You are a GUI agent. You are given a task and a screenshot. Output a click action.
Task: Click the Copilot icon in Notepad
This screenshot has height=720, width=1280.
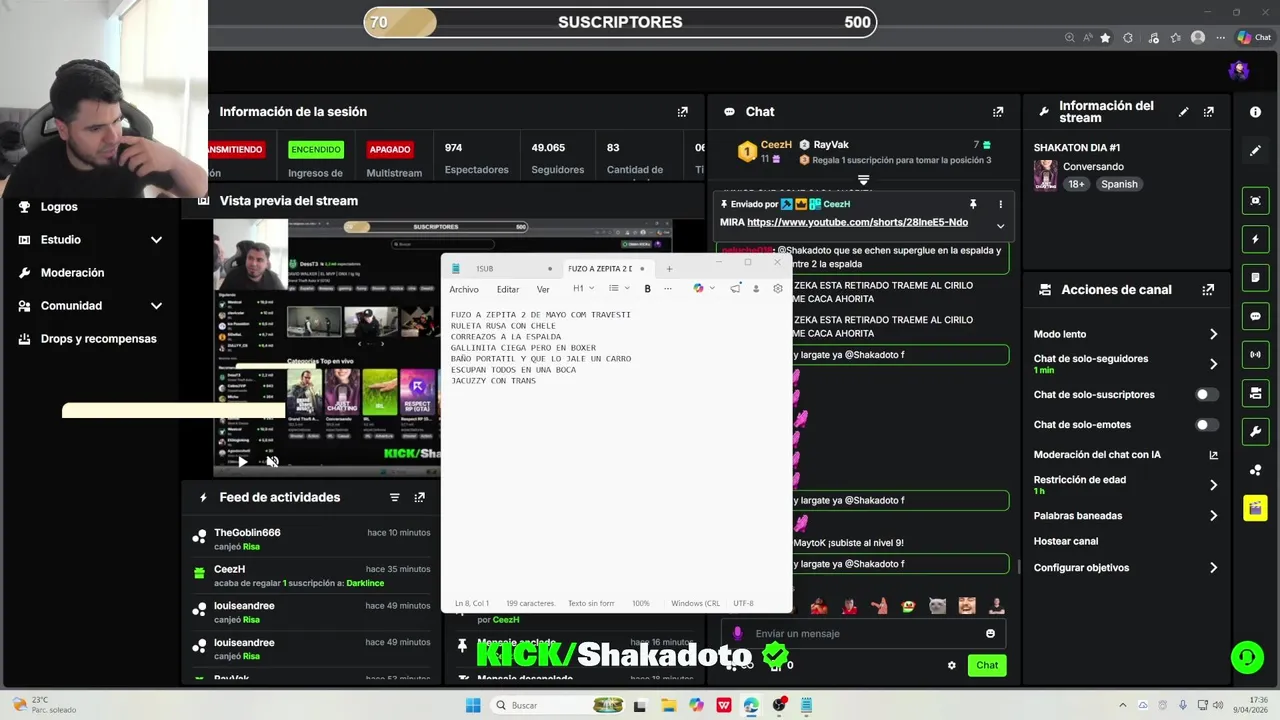tap(698, 289)
